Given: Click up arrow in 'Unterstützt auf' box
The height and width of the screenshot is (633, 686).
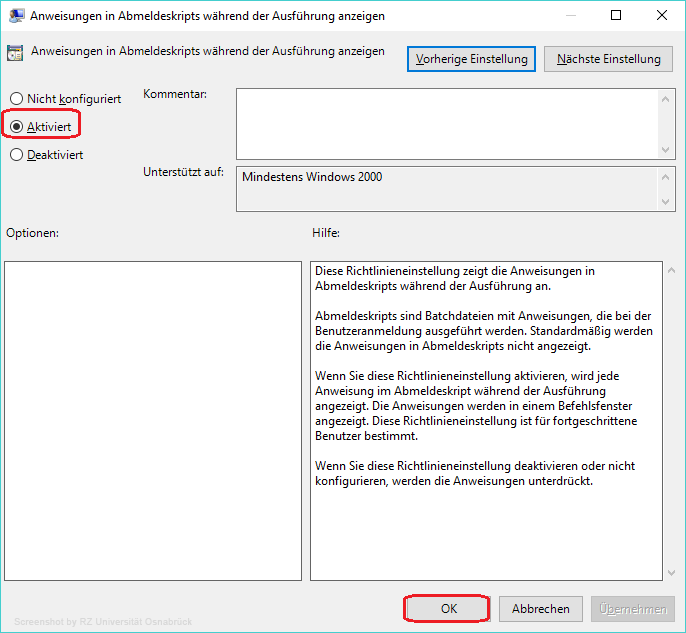Looking at the screenshot, I should click(668, 177).
